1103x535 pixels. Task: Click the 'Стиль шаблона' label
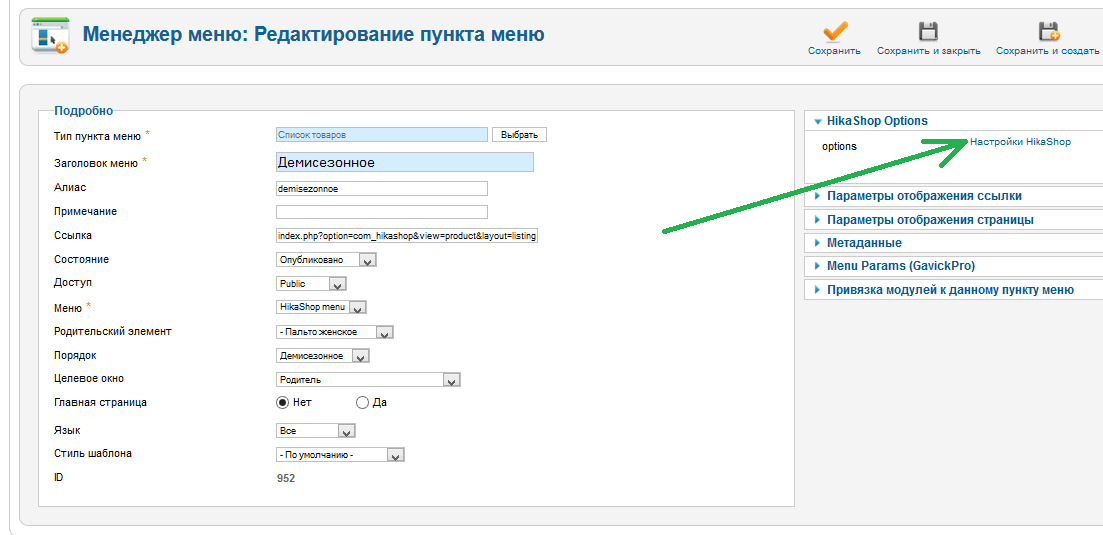coord(93,454)
